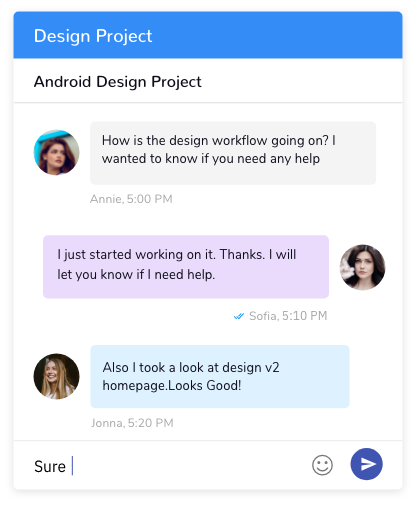Image resolution: width=416 pixels, height=505 pixels.
Task: Select Annie's message about design workflow
Action: click(x=233, y=153)
